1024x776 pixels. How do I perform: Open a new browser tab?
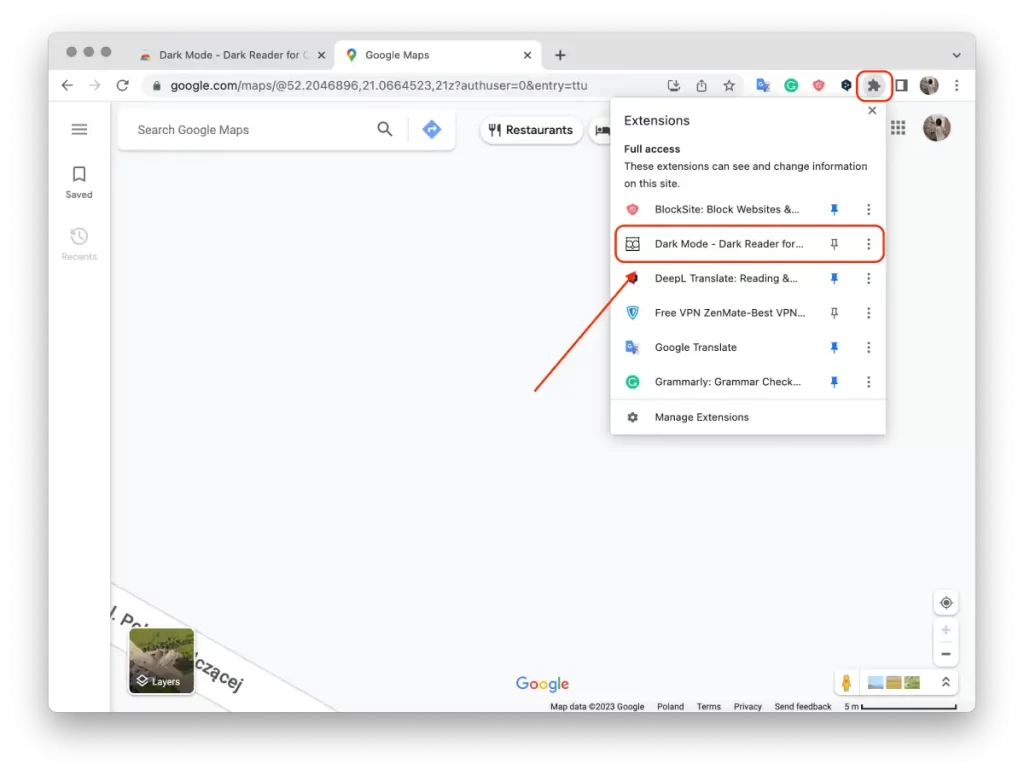click(x=560, y=56)
